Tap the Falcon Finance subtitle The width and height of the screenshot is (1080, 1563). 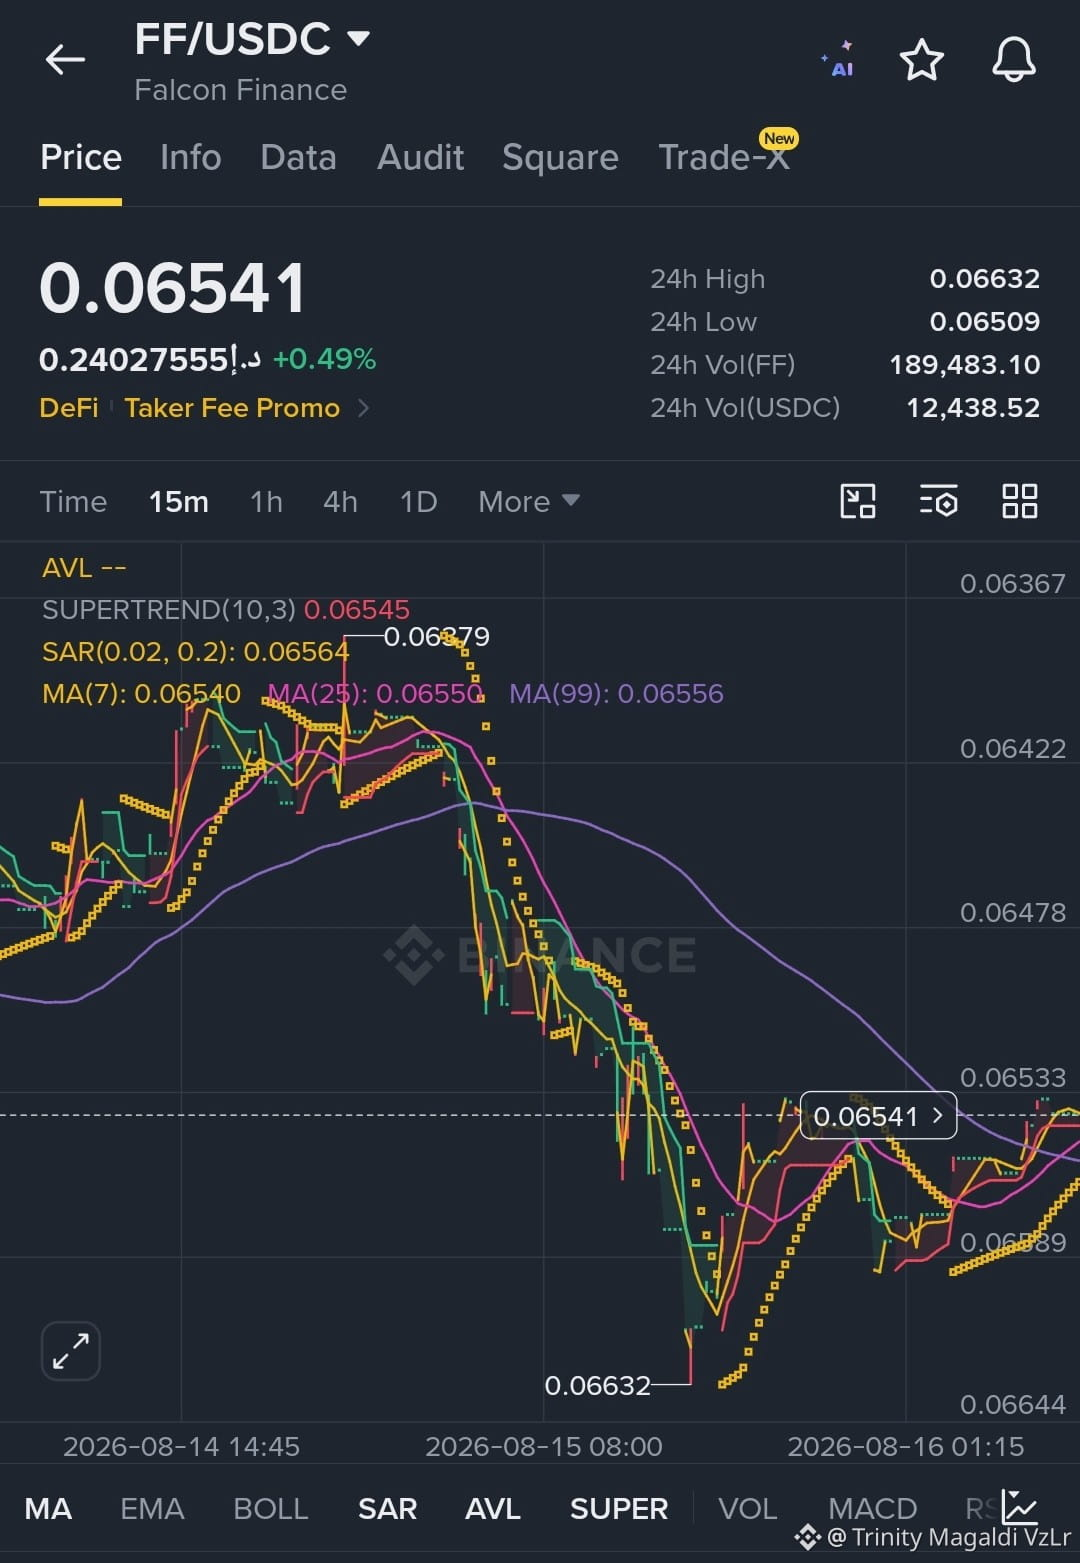pos(241,90)
